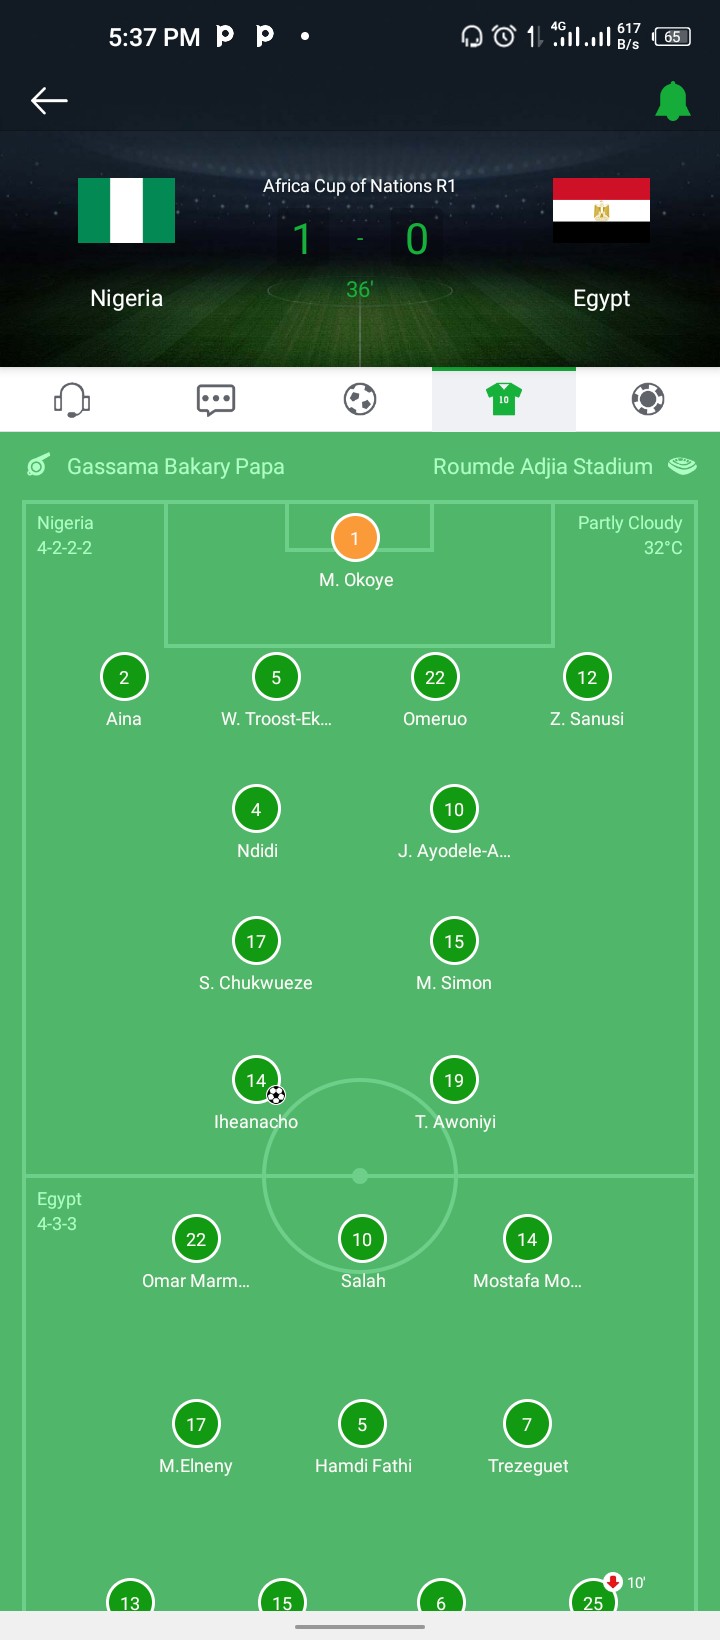
Task: Open the chat bubble tab
Action: (216, 400)
